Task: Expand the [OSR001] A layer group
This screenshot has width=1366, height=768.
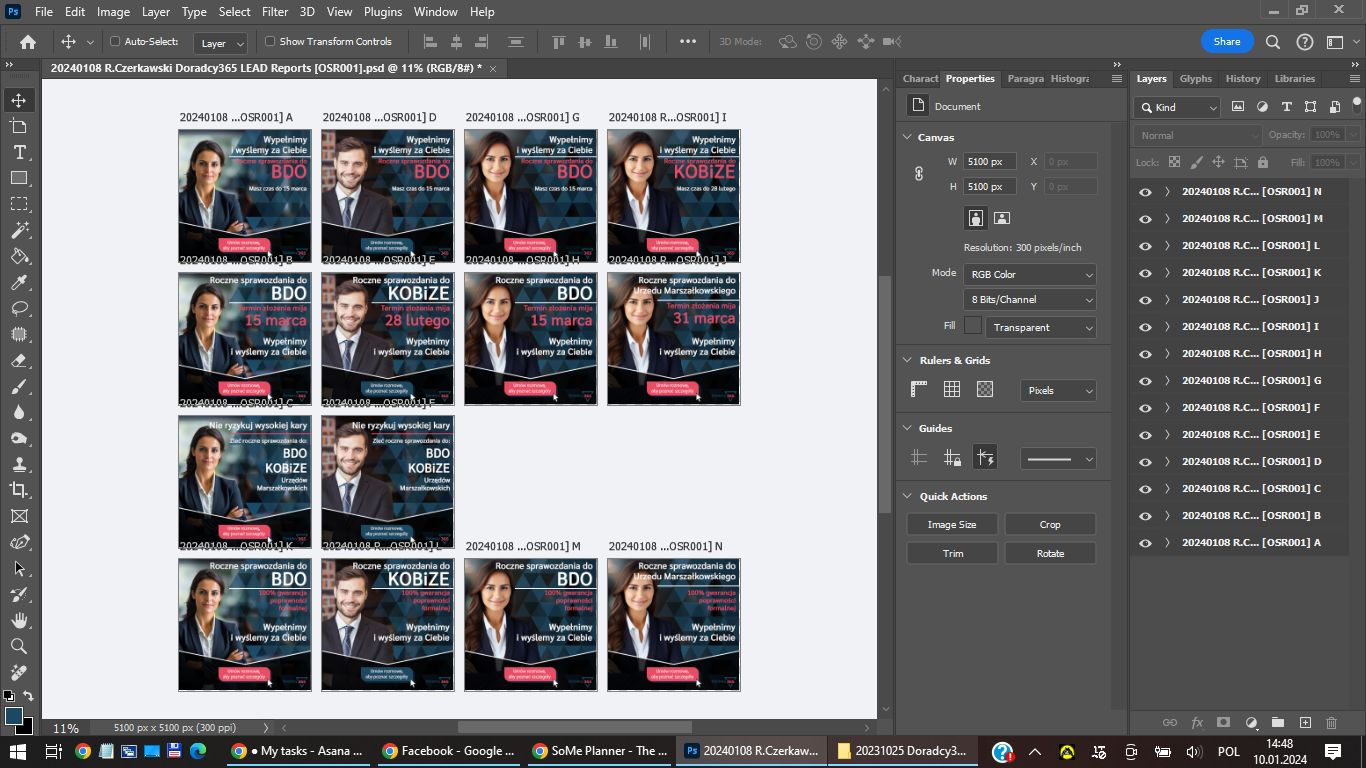Action: 1166,543
